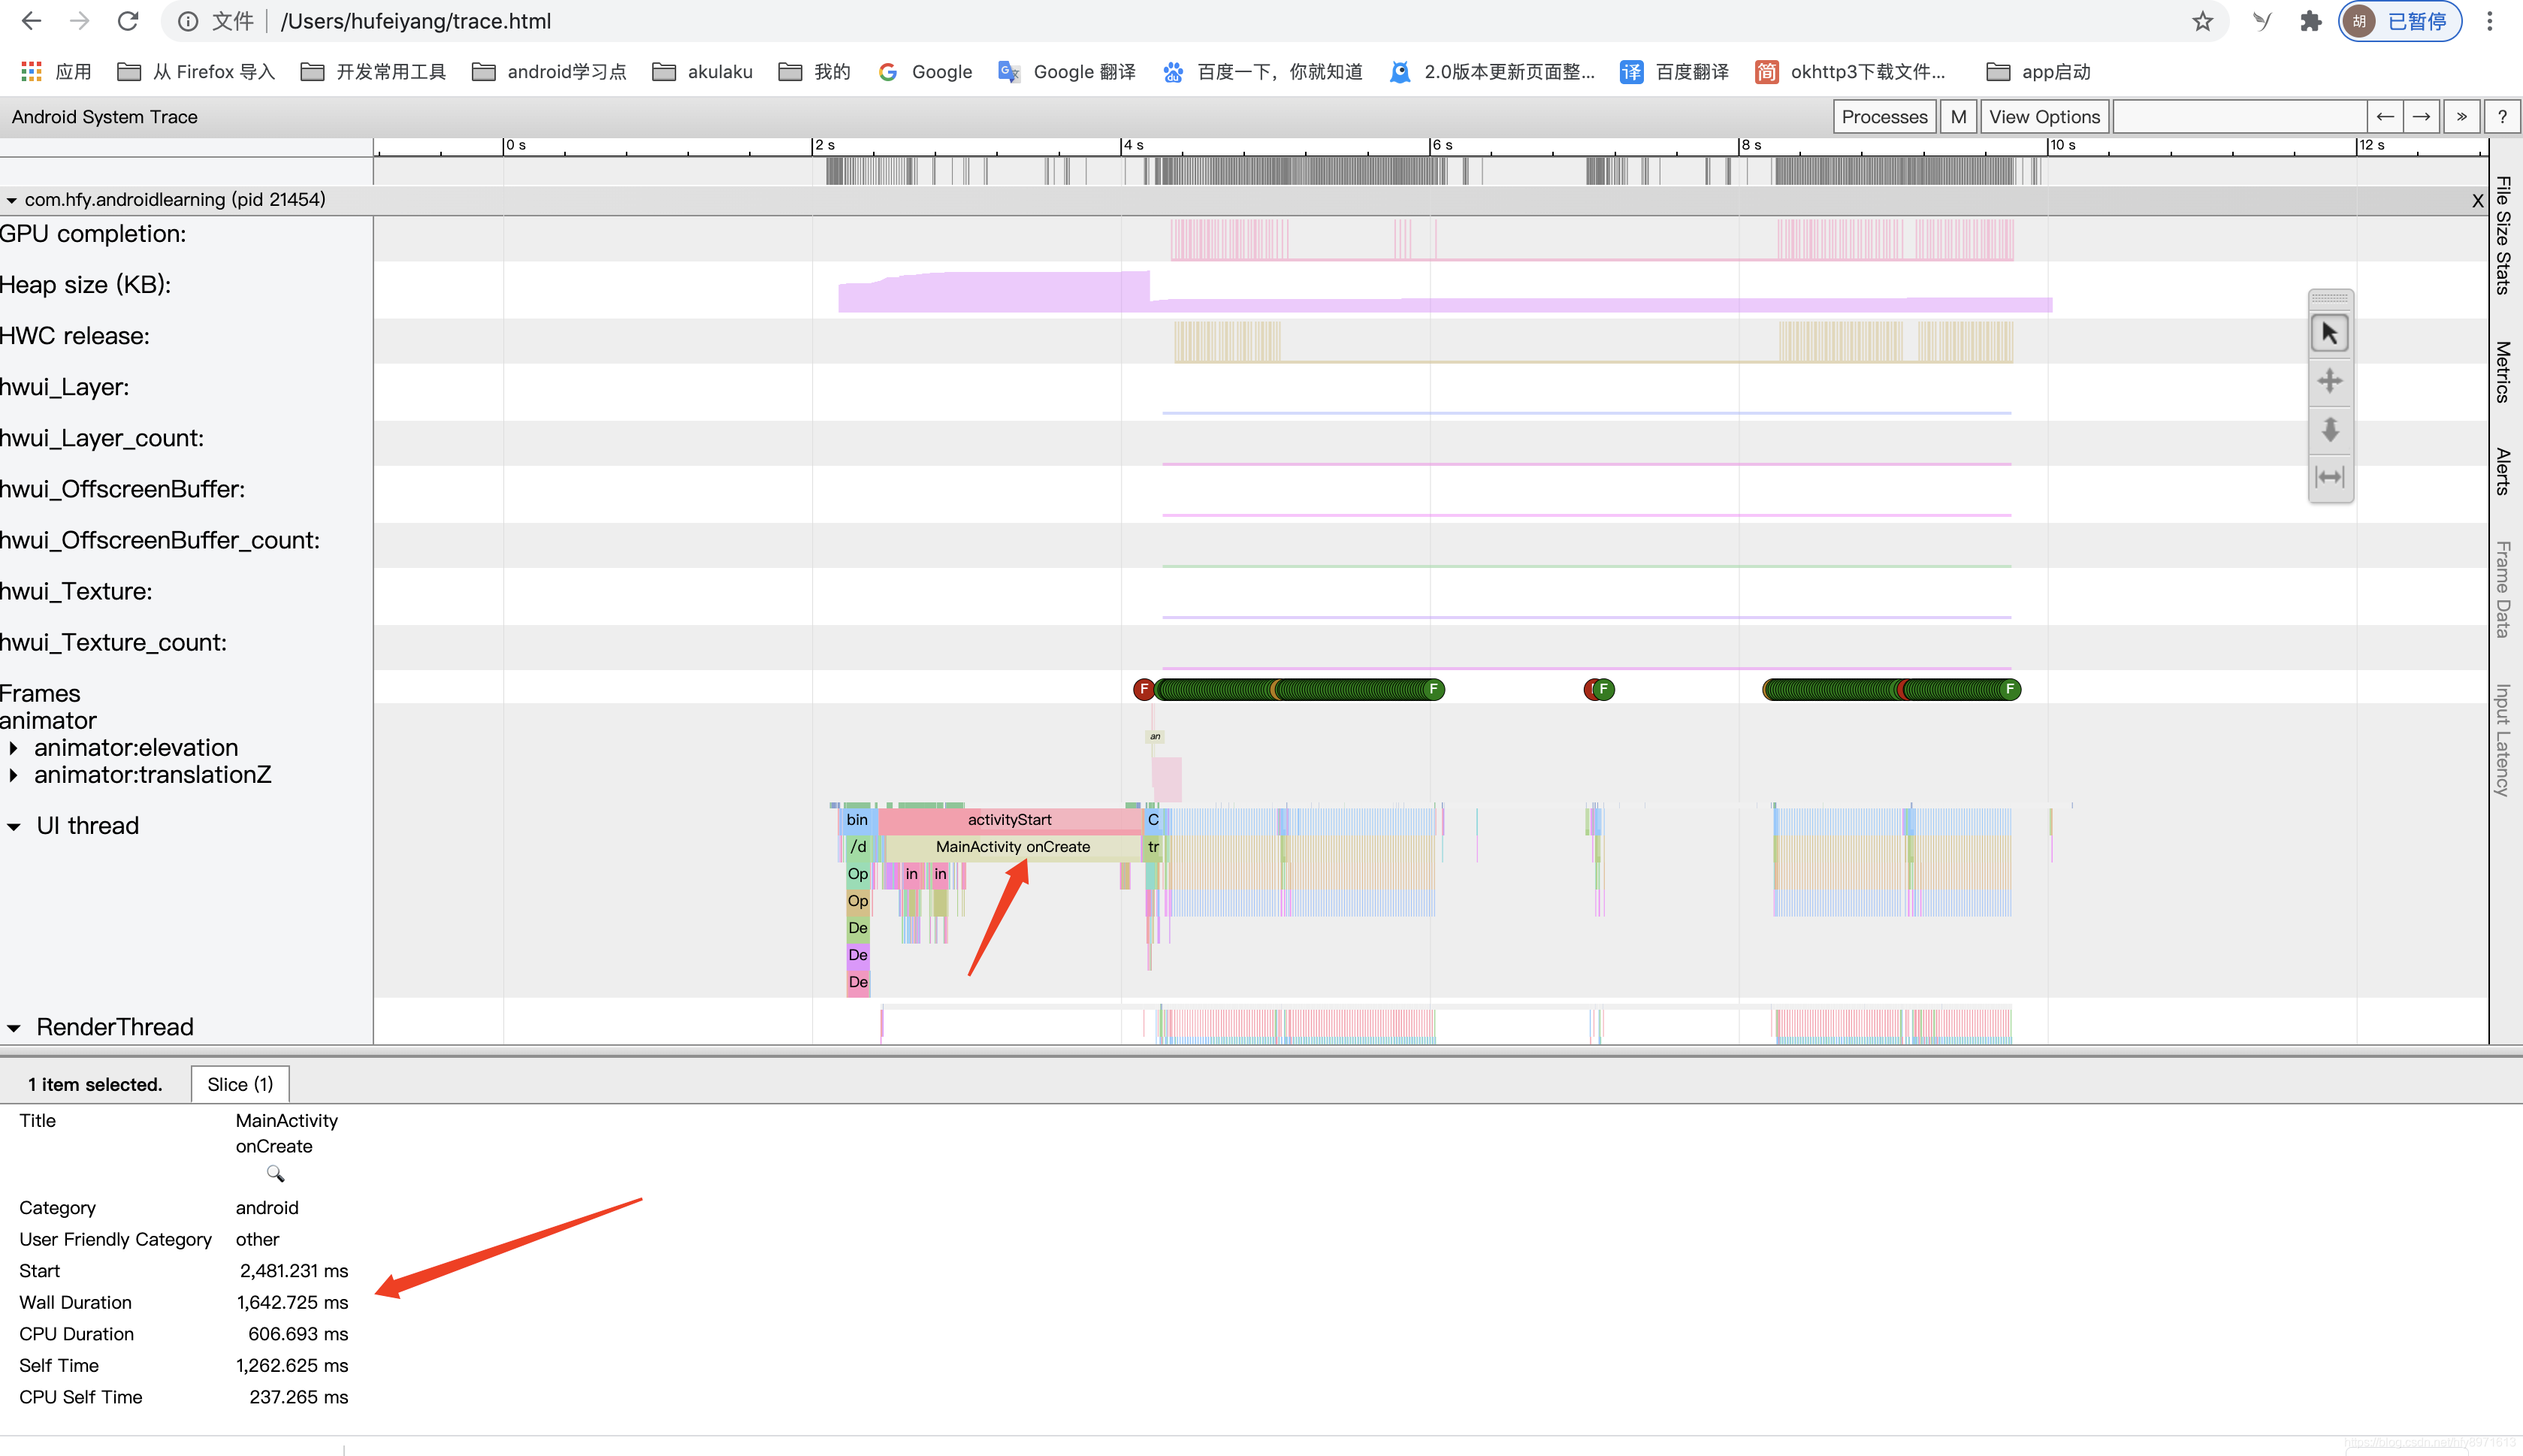
Task: Toggle the M metadata button
Action: coord(1957,117)
